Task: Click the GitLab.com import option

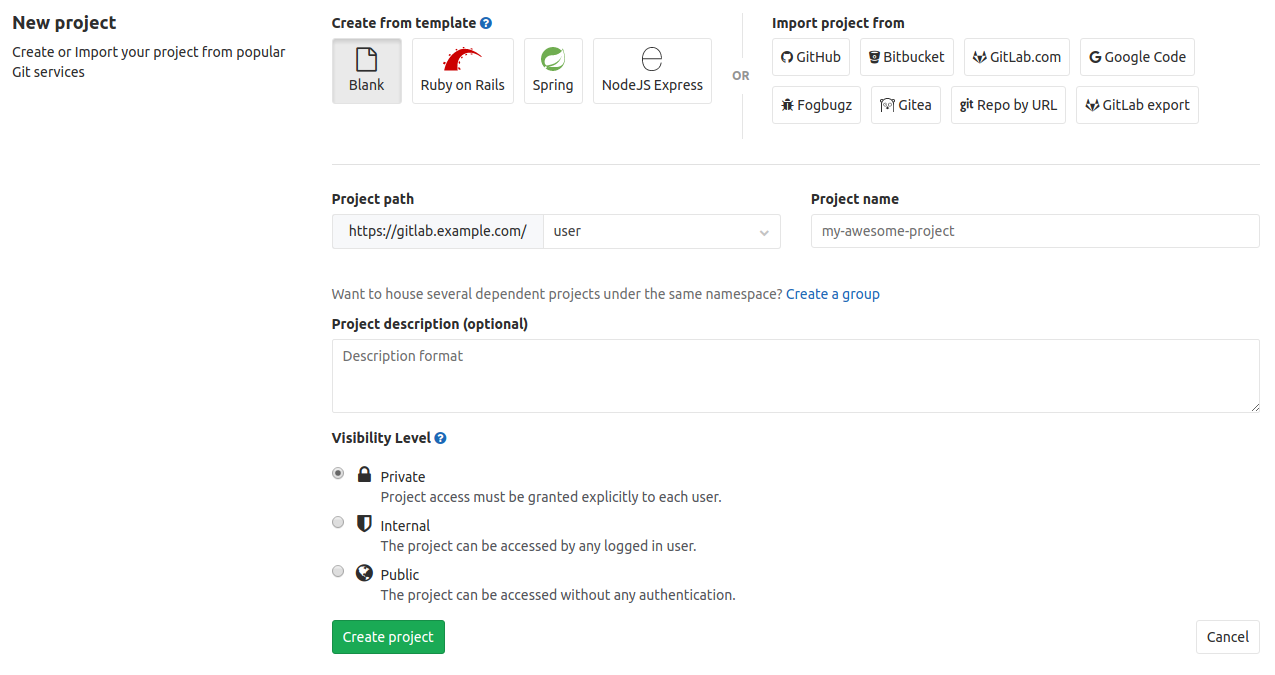Action: [x=1016, y=57]
